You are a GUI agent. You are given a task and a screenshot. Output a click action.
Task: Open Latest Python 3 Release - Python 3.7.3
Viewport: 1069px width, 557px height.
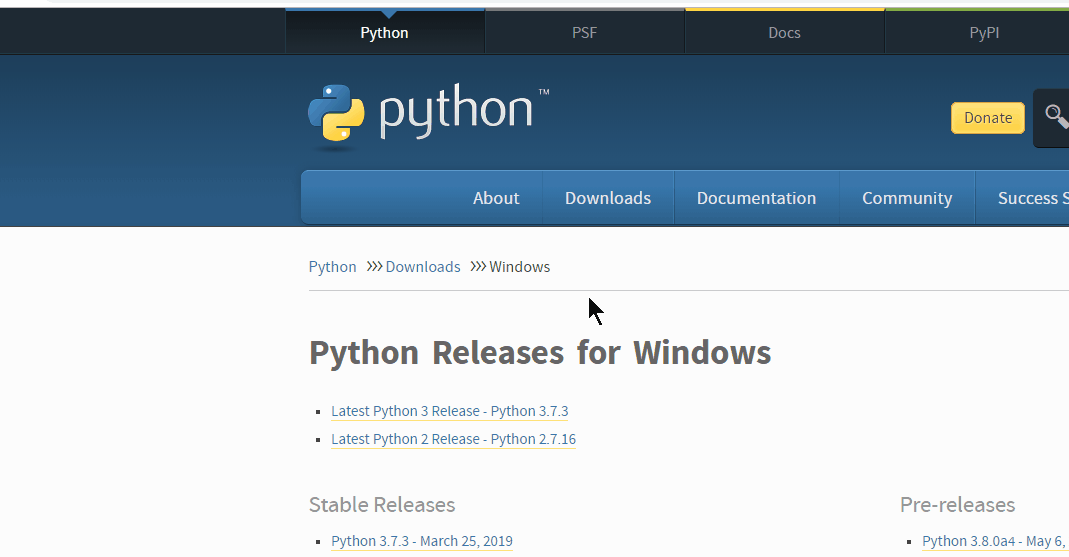(449, 411)
